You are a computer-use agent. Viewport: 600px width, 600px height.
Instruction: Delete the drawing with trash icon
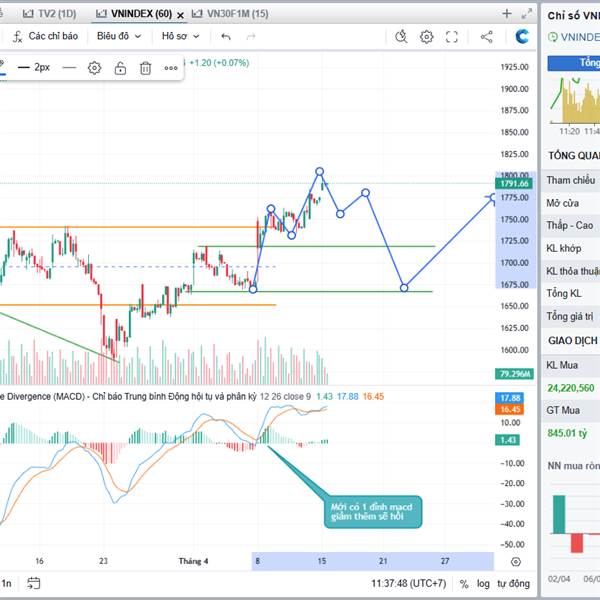click(145, 68)
